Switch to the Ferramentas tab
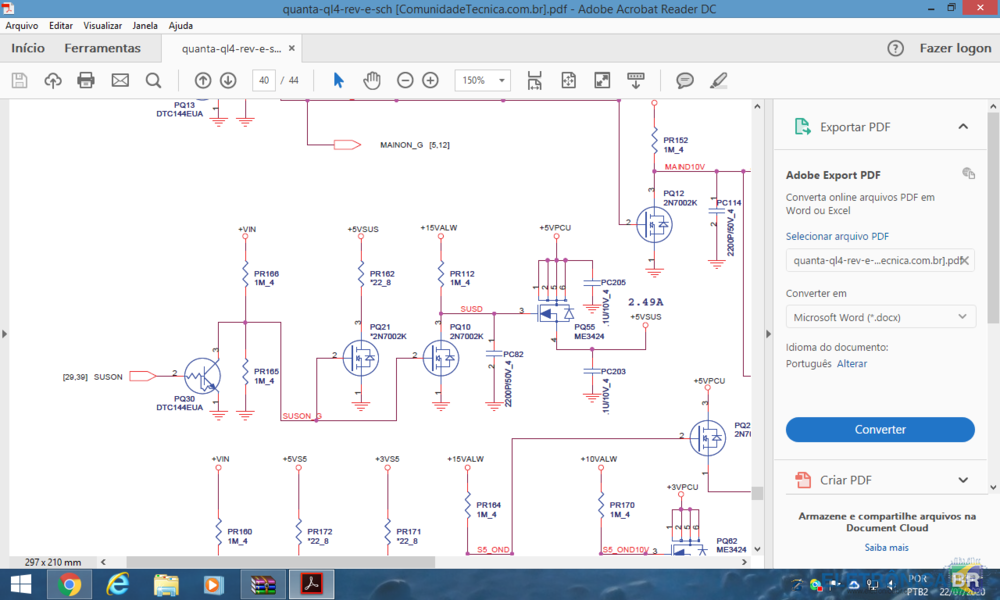Image resolution: width=1000 pixels, height=600 pixels. tap(102, 48)
